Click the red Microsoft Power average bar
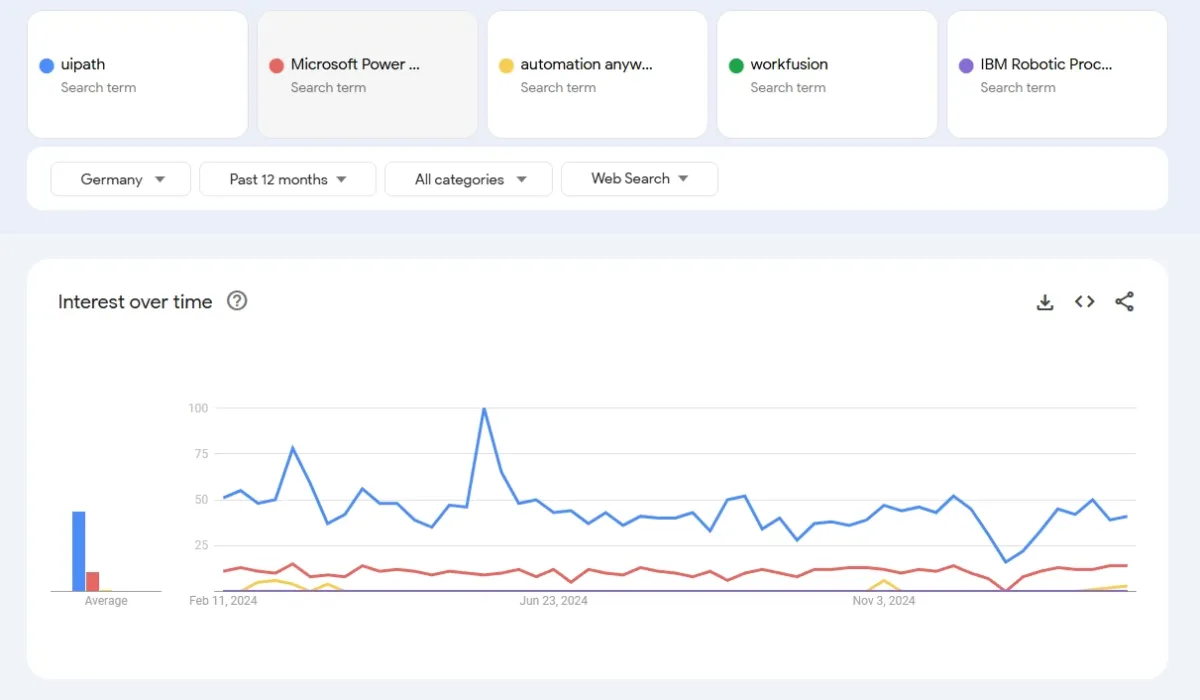 93,581
